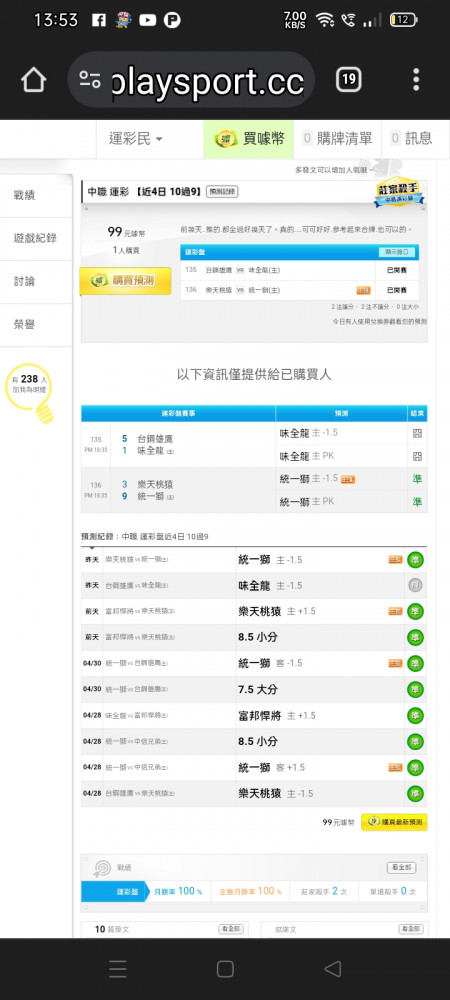Click orange tag on 樂天桃猿 主 +1.5 row
Screen dimensions: 450x1000
coord(395,612)
